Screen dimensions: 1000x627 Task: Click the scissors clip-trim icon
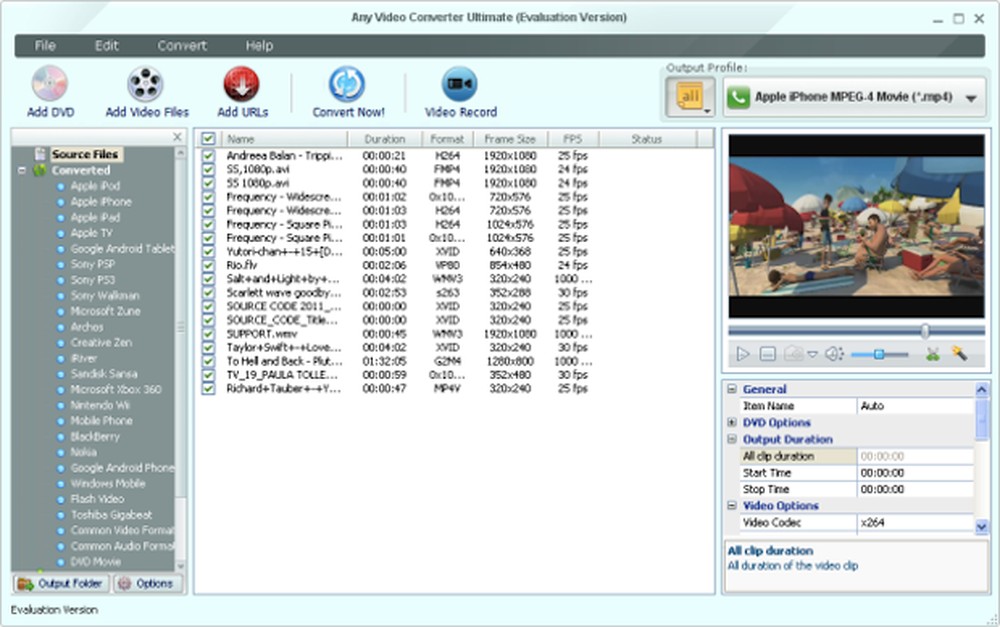point(933,353)
